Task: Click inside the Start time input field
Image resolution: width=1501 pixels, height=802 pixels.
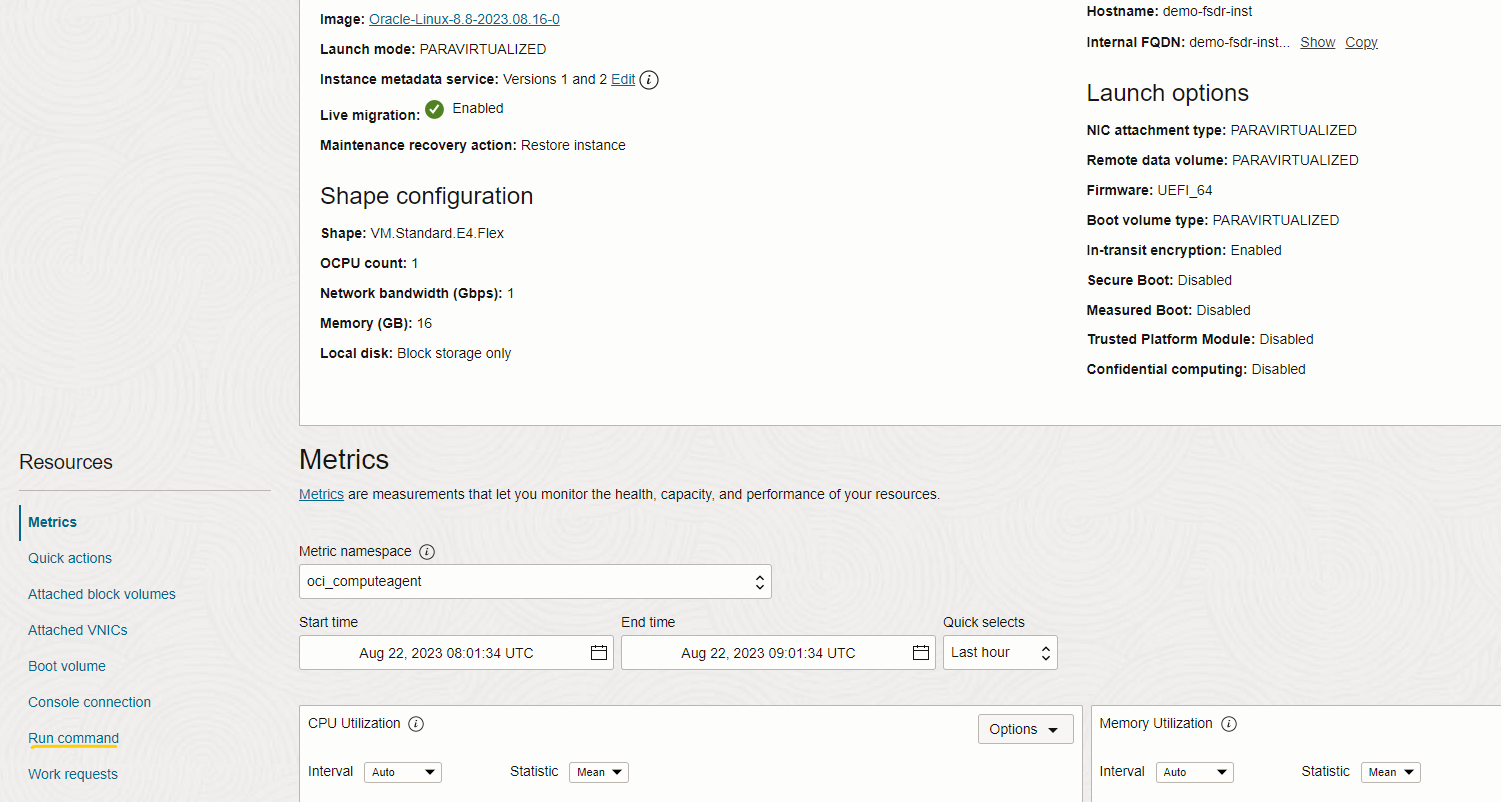Action: click(450, 652)
